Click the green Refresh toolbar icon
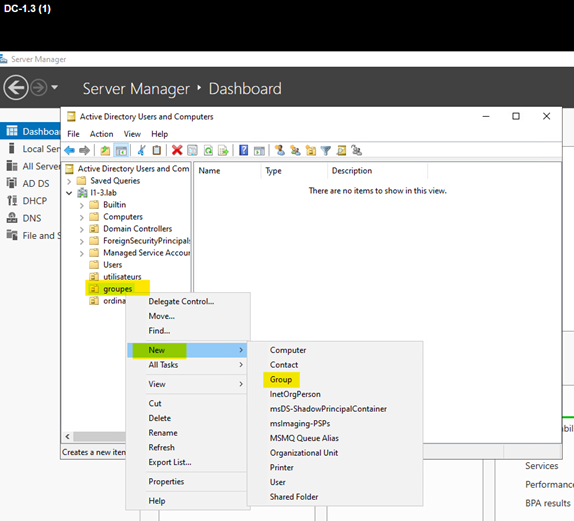574x521 pixels. coord(208,150)
